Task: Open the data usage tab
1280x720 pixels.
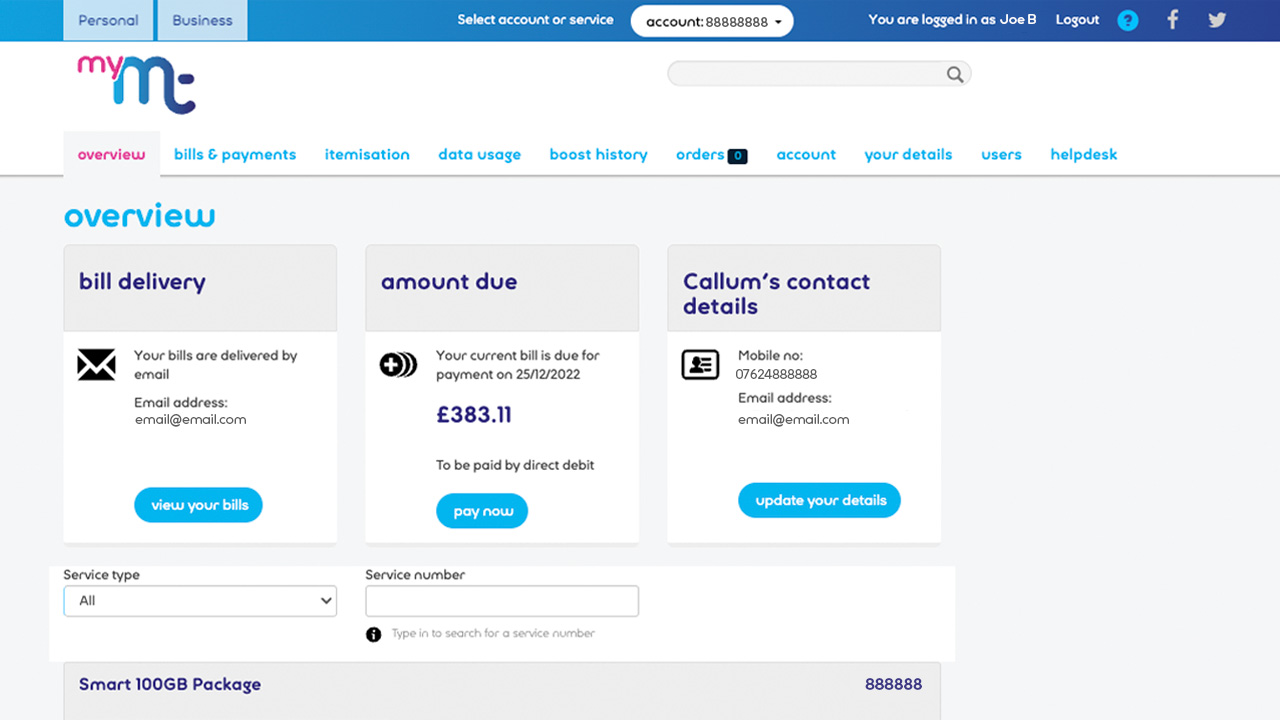Action: [x=479, y=155]
